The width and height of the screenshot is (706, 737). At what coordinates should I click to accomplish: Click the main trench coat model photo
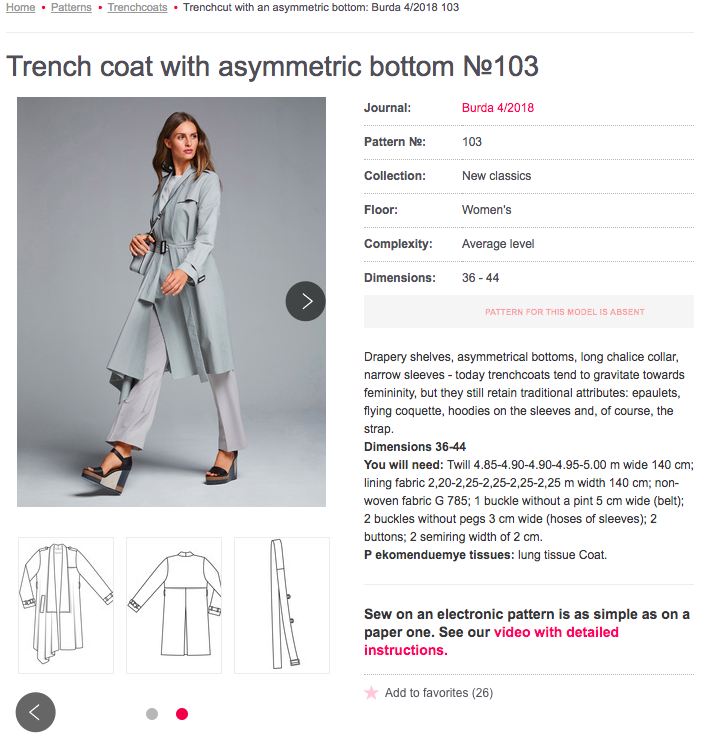[x=171, y=301]
